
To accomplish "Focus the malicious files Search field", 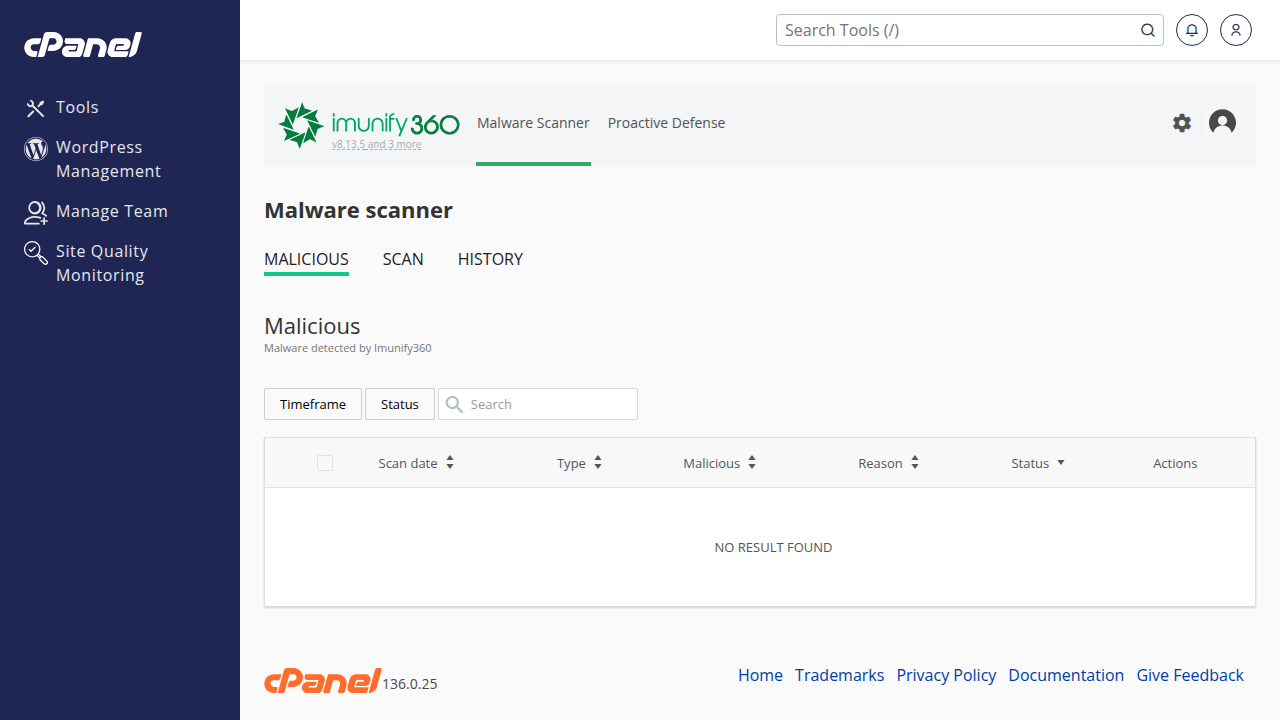I will [538, 404].
